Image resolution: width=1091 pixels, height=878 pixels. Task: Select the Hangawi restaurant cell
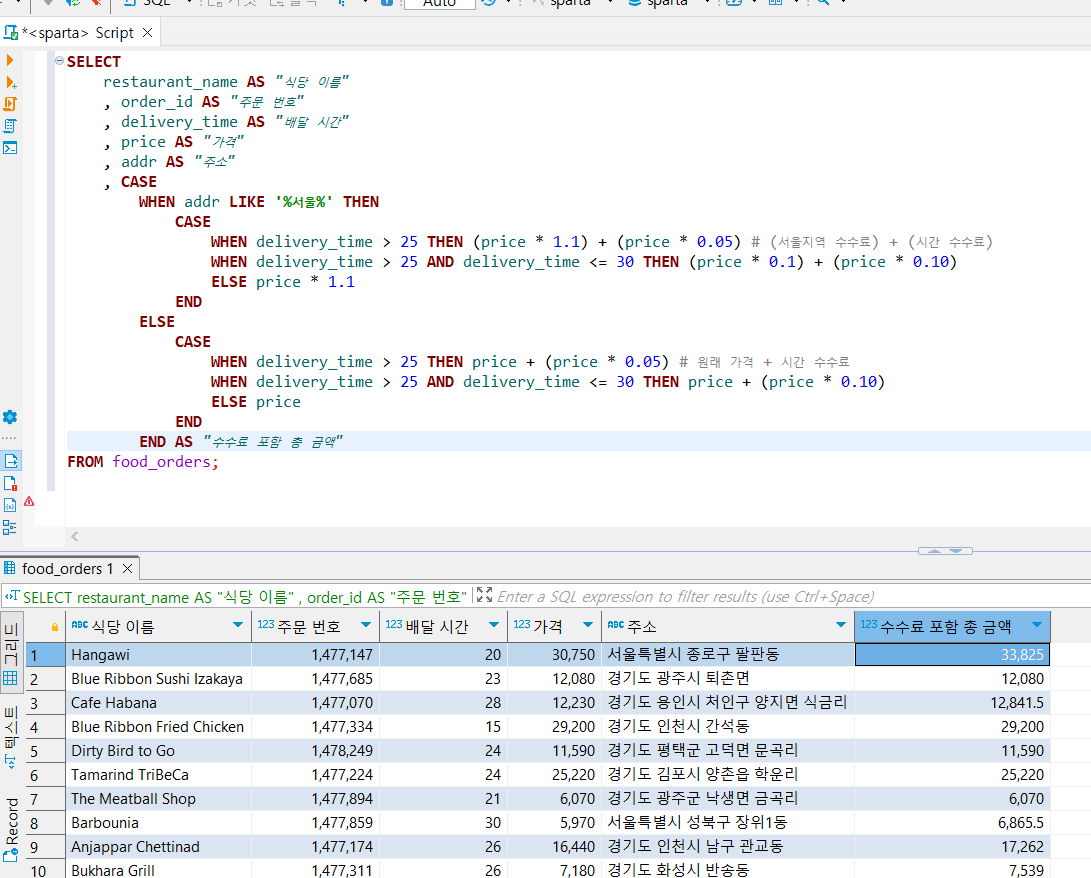point(159,655)
